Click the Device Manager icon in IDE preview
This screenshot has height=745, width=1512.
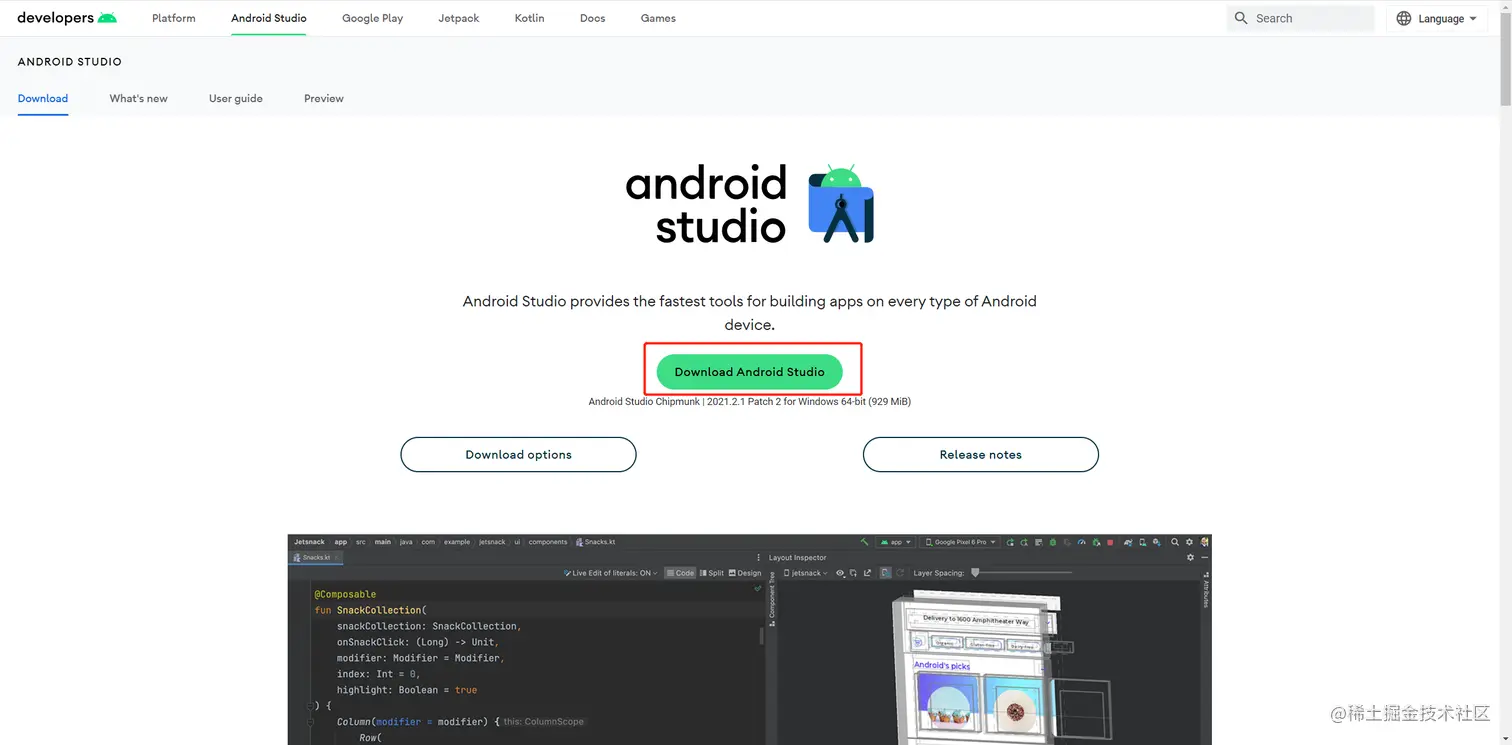coord(1143,542)
